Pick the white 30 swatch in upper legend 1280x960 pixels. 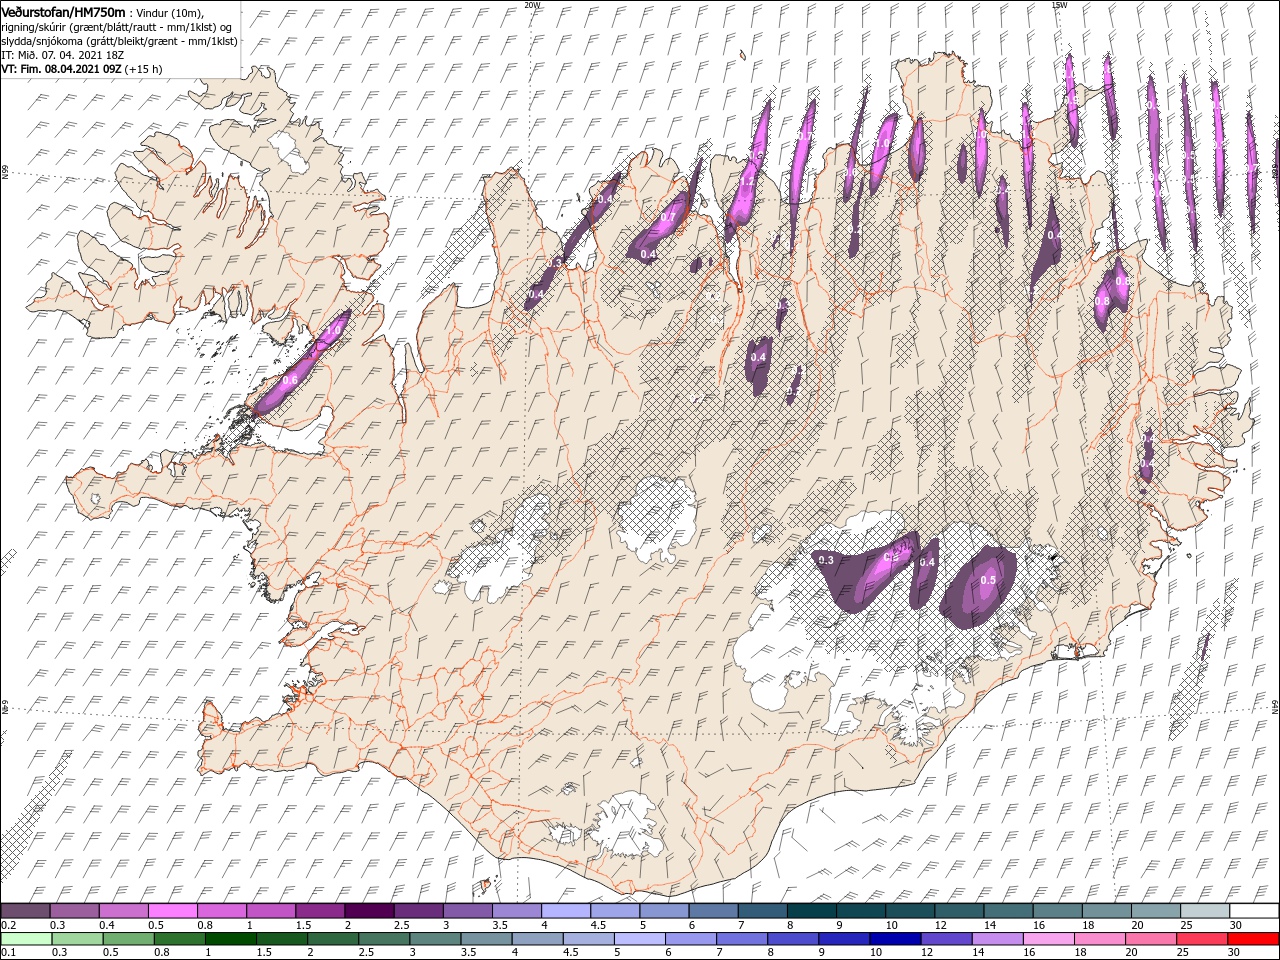[x=1253, y=911]
